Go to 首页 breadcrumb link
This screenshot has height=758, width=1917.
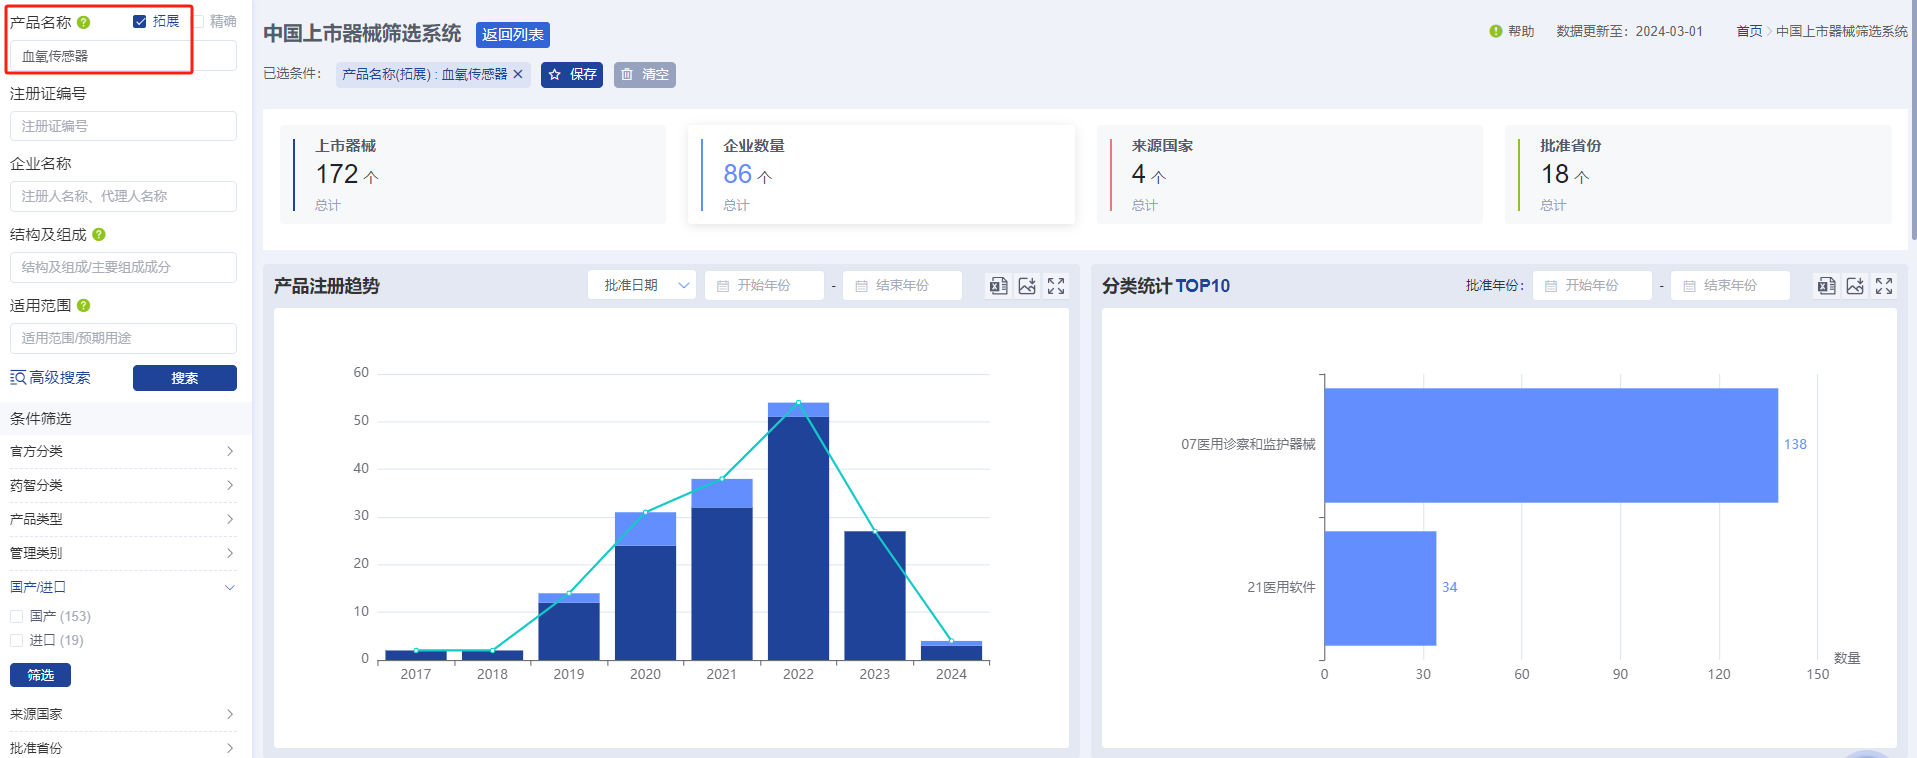(x=1749, y=31)
